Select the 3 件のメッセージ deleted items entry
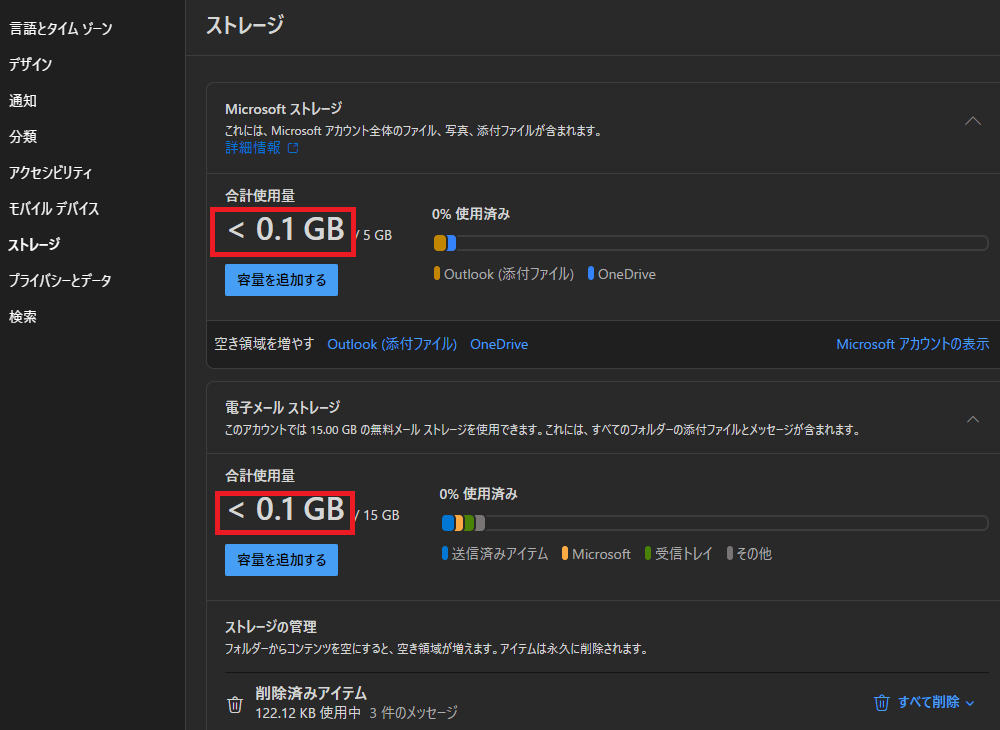The width and height of the screenshot is (1000, 730). tap(416, 712)
